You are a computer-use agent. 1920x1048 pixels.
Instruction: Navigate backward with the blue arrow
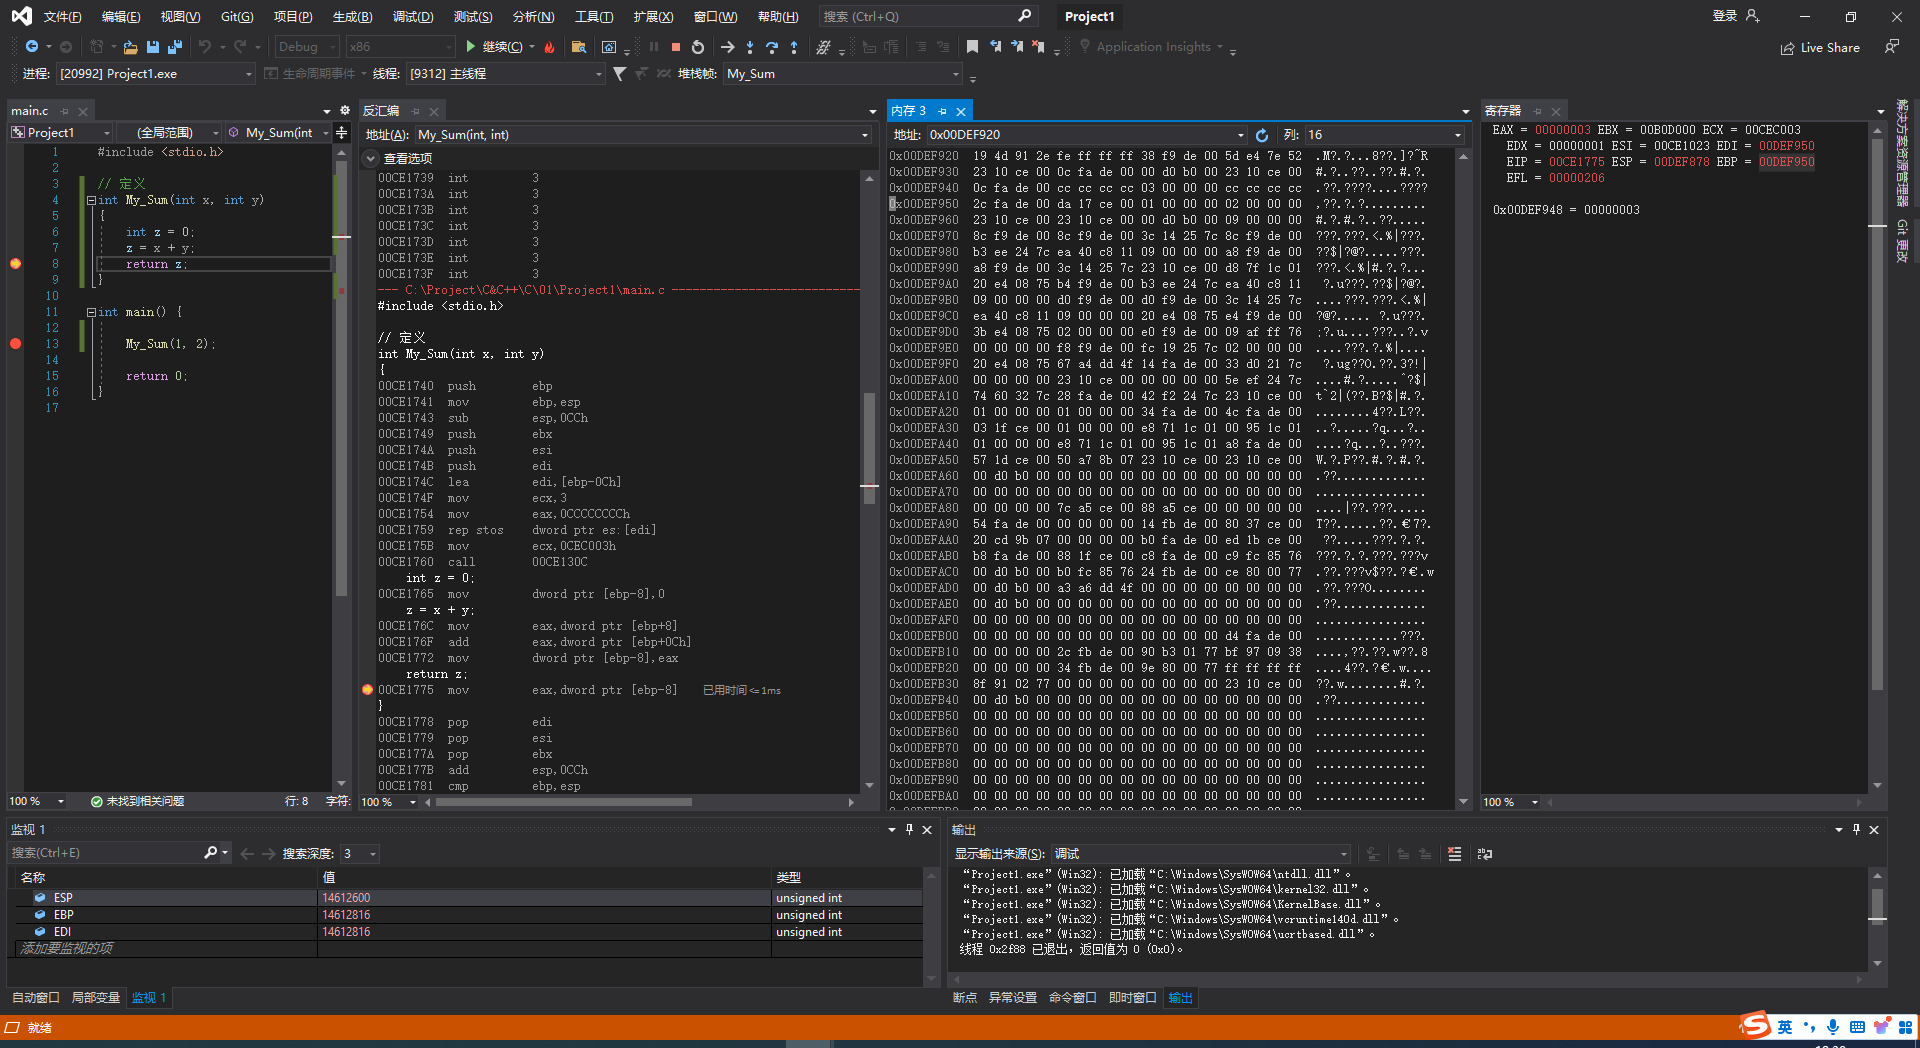(32, 47)
